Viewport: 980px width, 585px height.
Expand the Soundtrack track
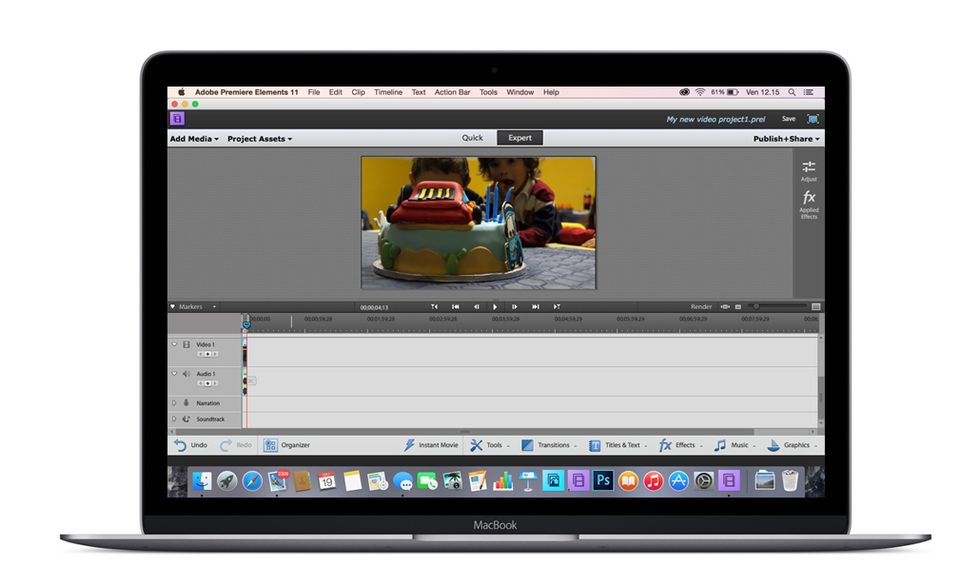[x=174, y=419]
